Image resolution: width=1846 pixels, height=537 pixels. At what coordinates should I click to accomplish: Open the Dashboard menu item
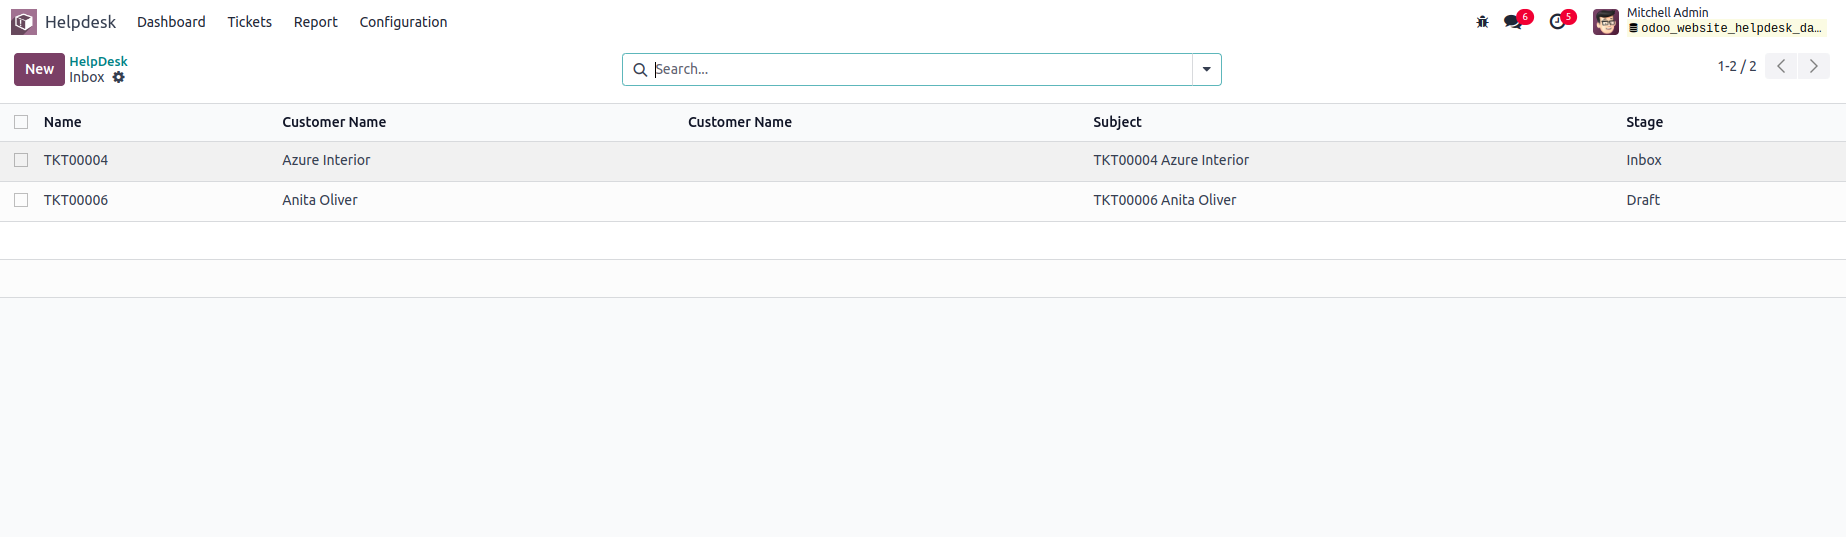point(171,22)
